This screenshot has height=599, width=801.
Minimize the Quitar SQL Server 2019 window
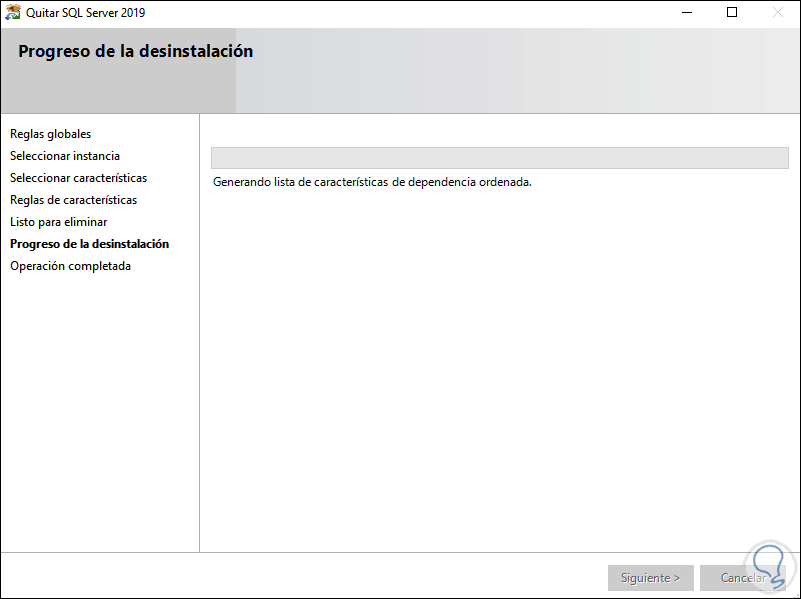(687, 13)
